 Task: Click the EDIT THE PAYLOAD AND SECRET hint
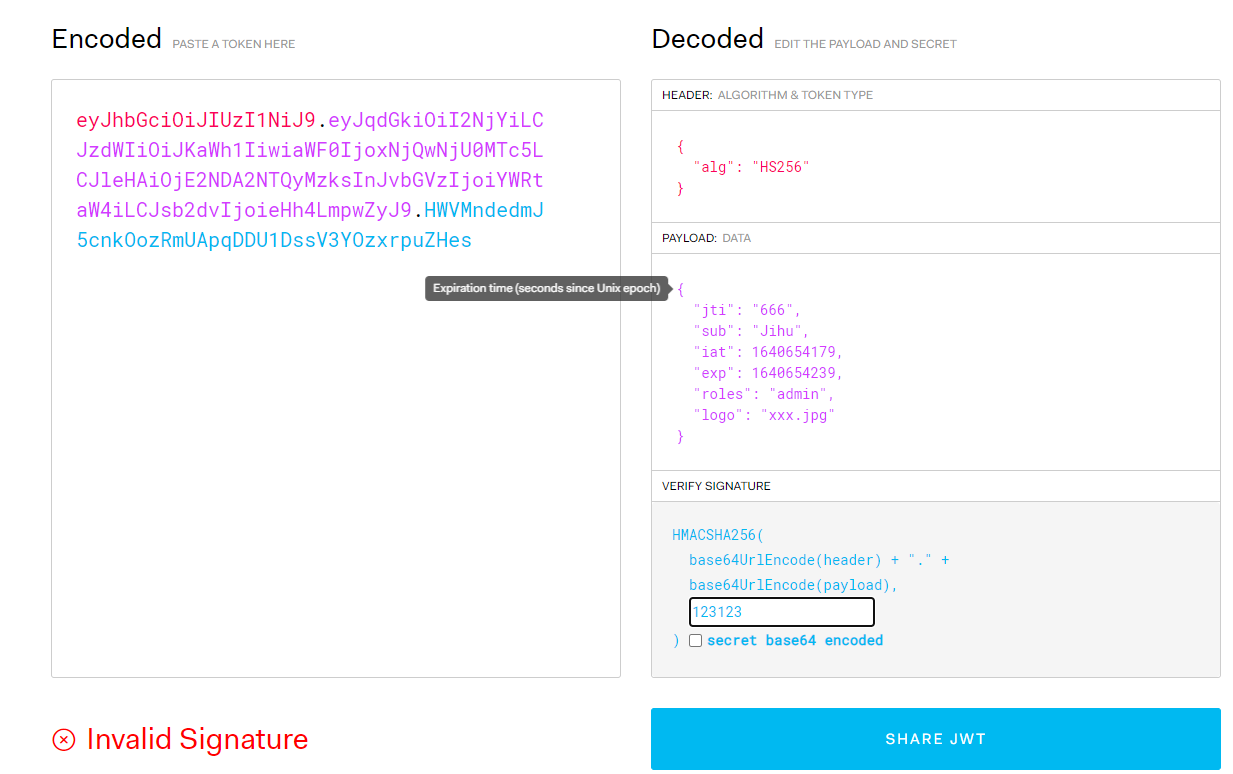point(865,44)
